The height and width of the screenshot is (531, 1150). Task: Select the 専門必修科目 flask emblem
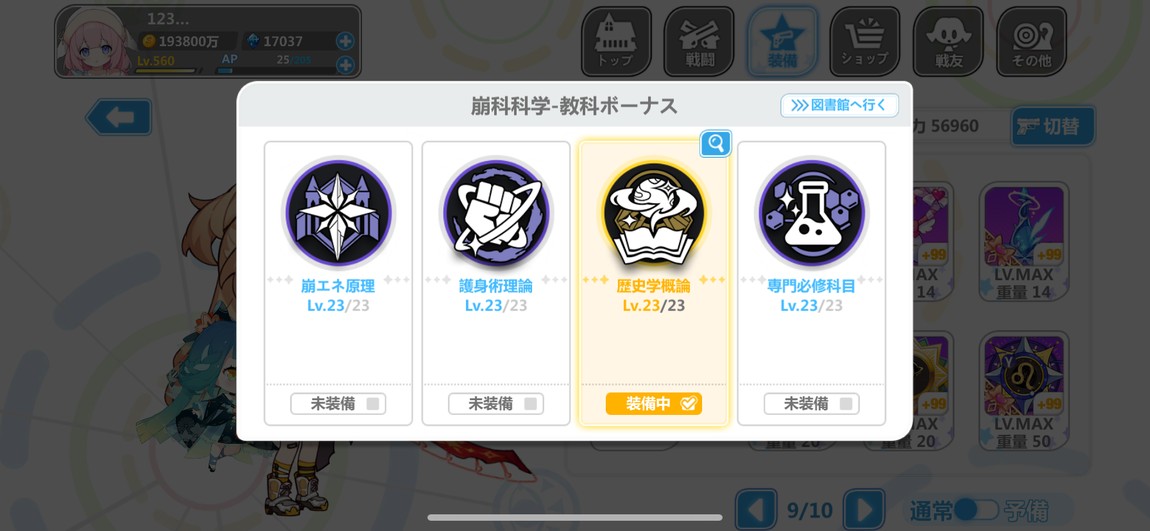pyautogui.click(x=811, y=214)
